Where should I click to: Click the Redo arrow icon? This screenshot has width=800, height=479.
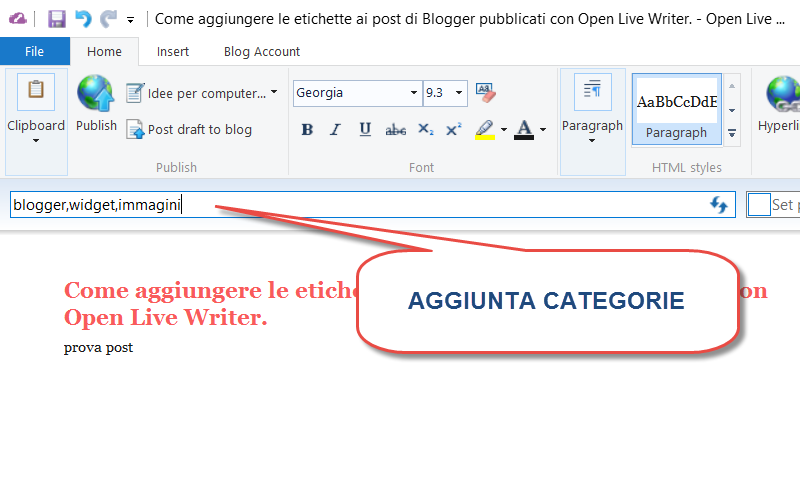108,19
